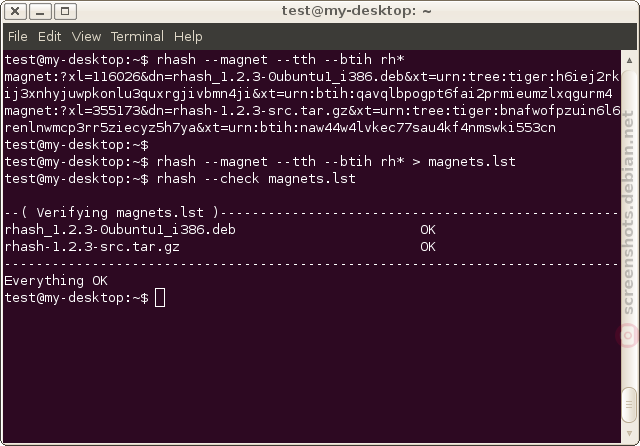This screenshot has height=446, width=640.
Task: Click the rhash_1.2.3-0ubuntu1_i386.deb filename in results
Action: point(120,230)
